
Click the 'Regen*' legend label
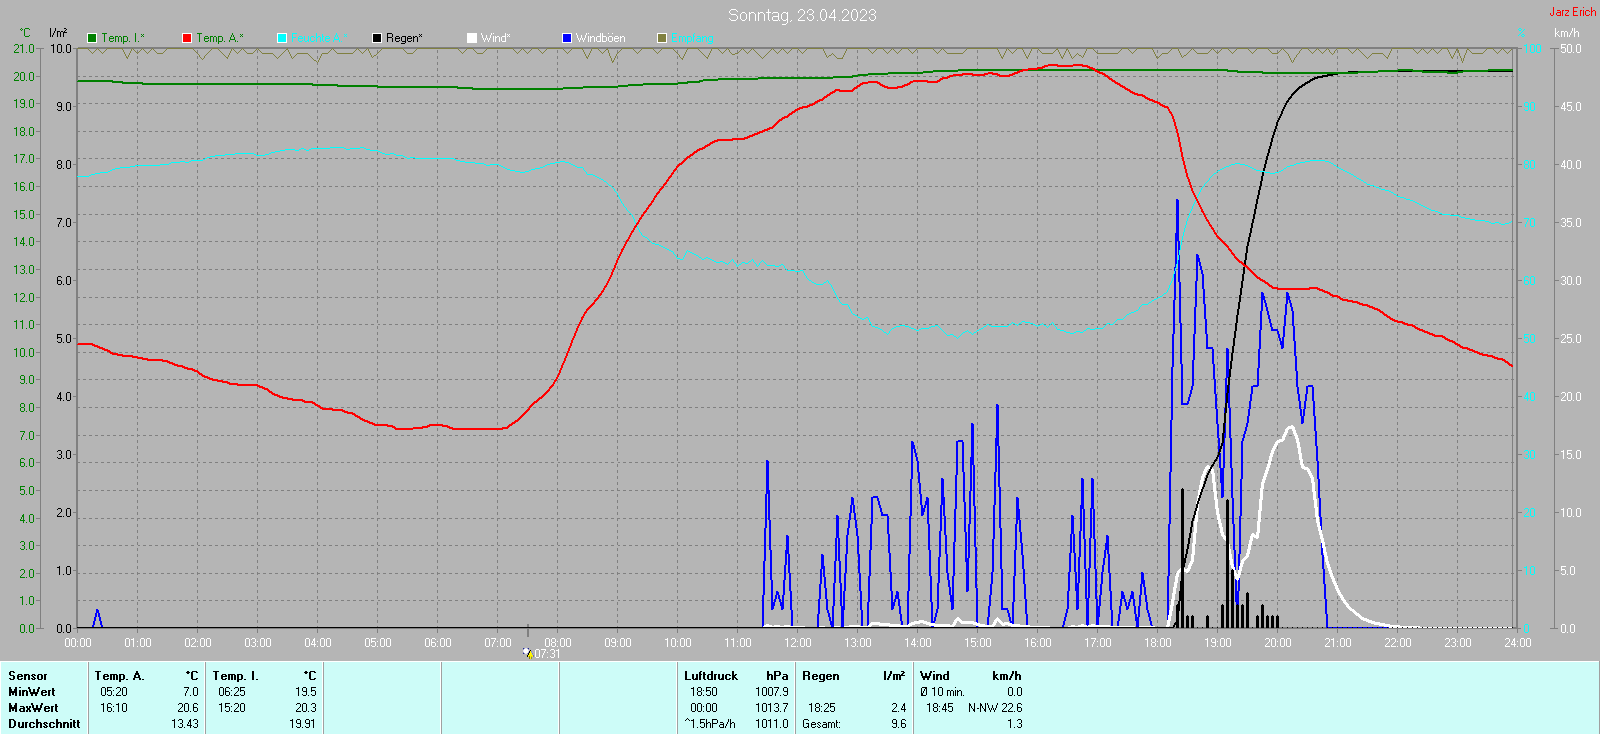[x=404, y=38]
